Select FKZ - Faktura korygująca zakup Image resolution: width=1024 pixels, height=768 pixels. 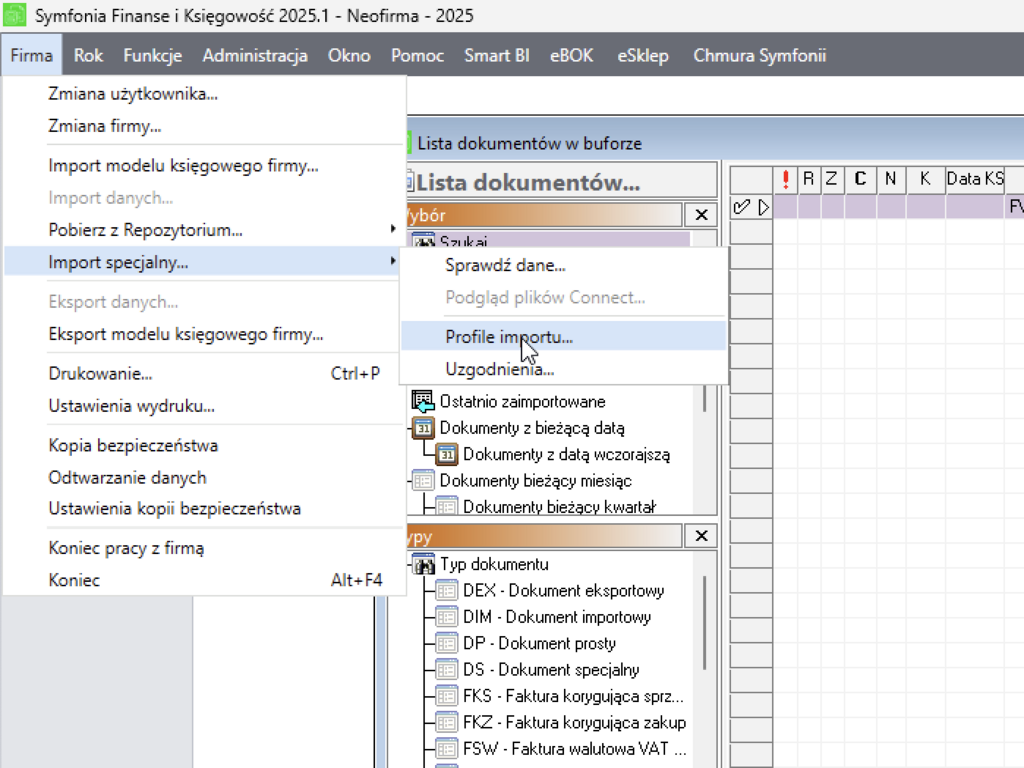coord(575,723)
